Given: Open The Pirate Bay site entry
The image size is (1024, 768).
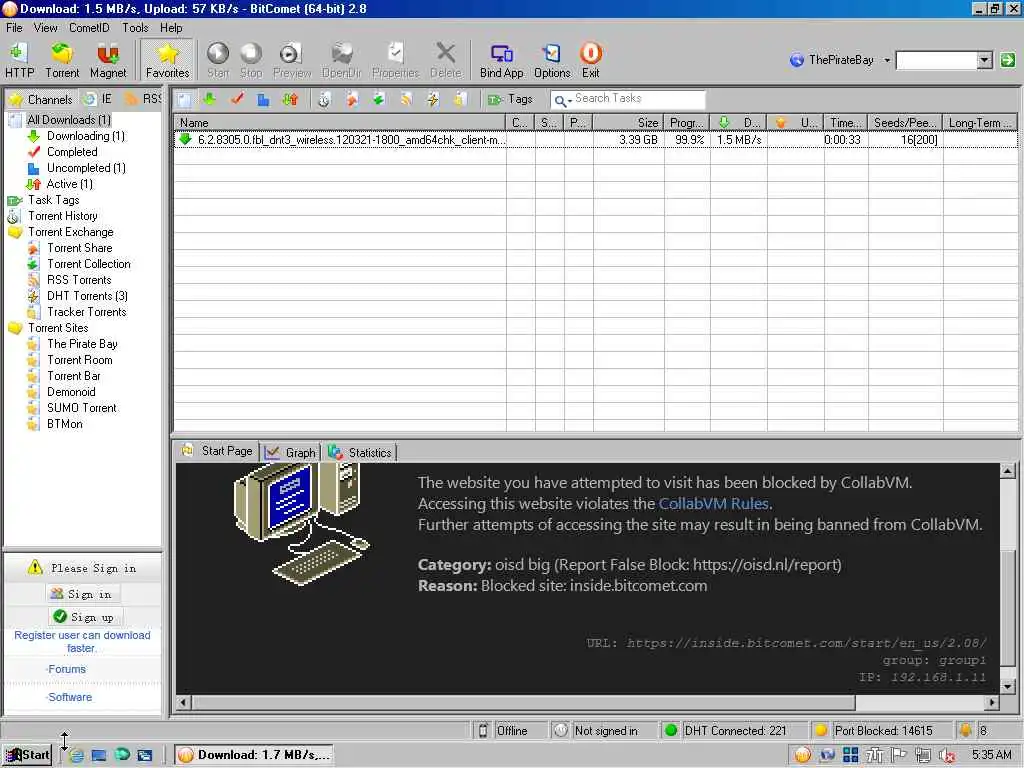Looking at the screenshot, I should (x=82, y=344).
